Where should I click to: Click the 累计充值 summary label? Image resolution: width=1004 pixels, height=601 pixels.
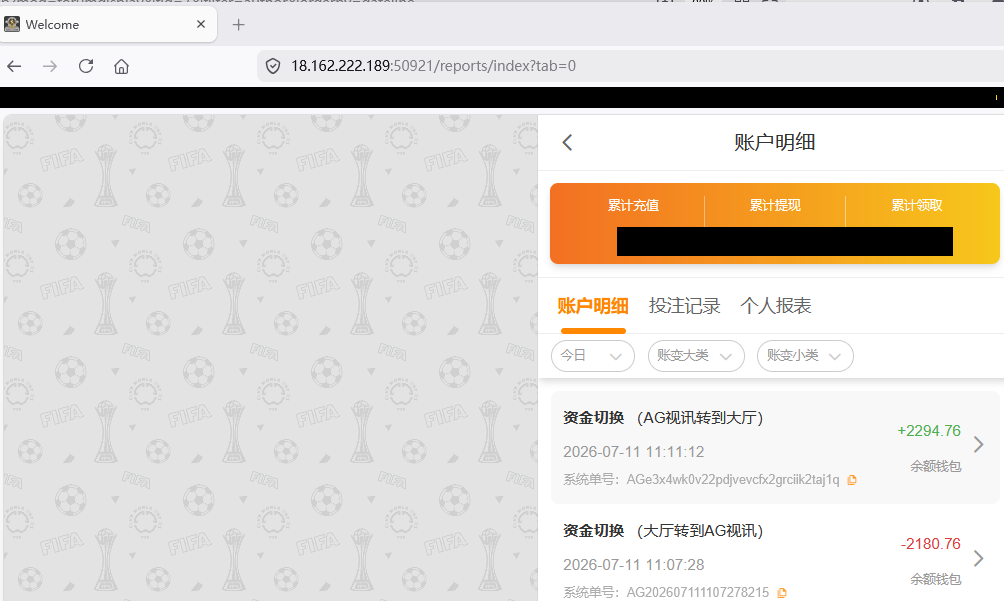coord(633,205)
